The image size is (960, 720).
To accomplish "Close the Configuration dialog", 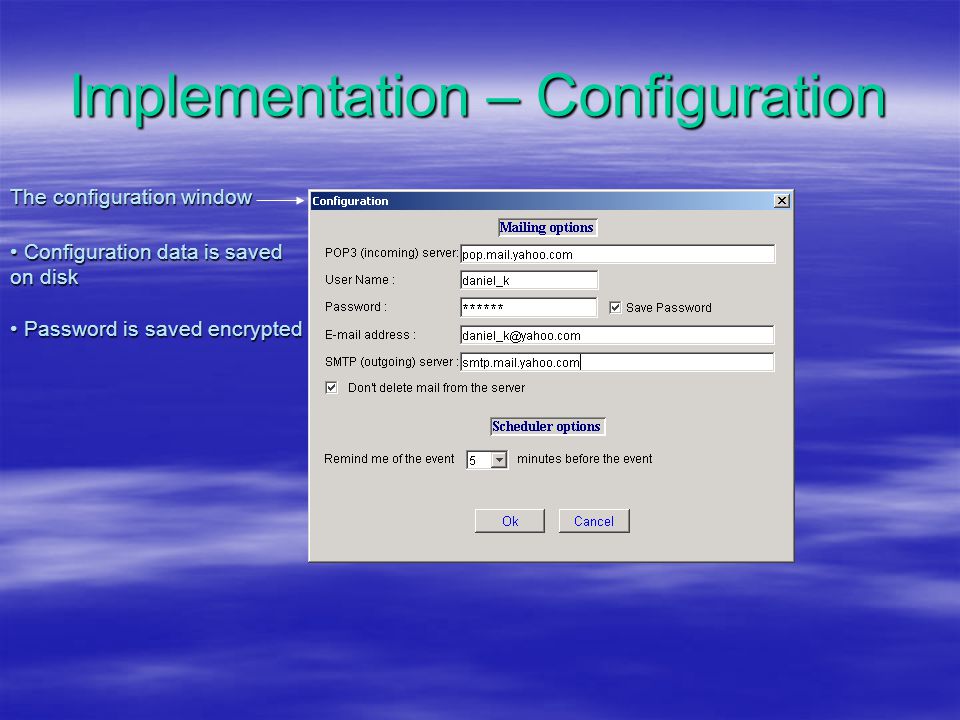I will [x=782, y=201].
